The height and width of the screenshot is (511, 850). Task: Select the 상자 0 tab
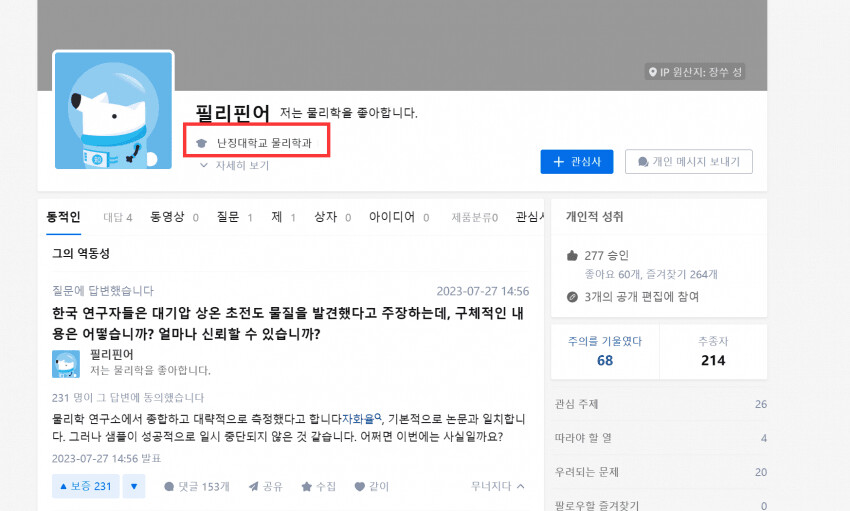click(x=333, y=217)
